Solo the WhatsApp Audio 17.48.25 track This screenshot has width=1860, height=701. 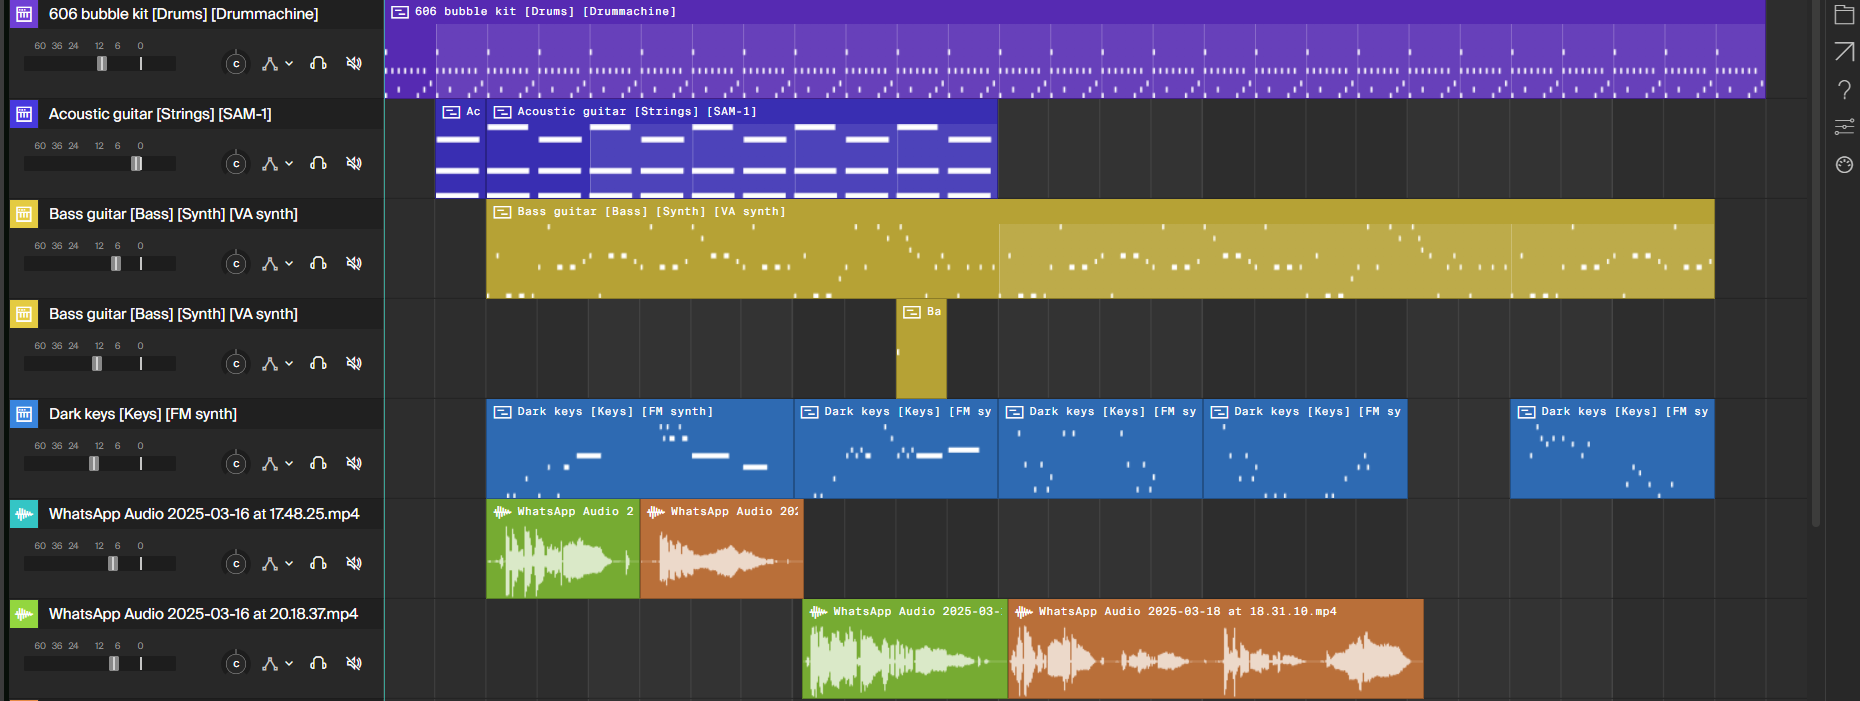318,563
